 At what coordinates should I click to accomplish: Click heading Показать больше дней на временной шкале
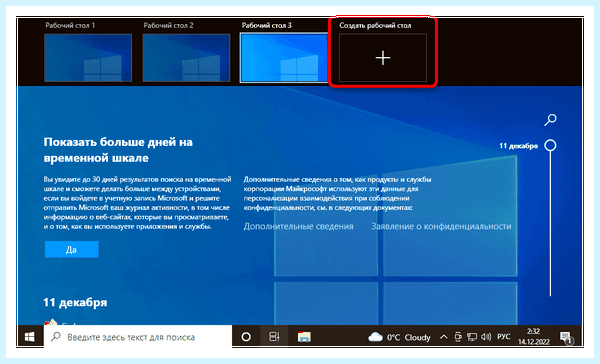click(x=118, y=150)
